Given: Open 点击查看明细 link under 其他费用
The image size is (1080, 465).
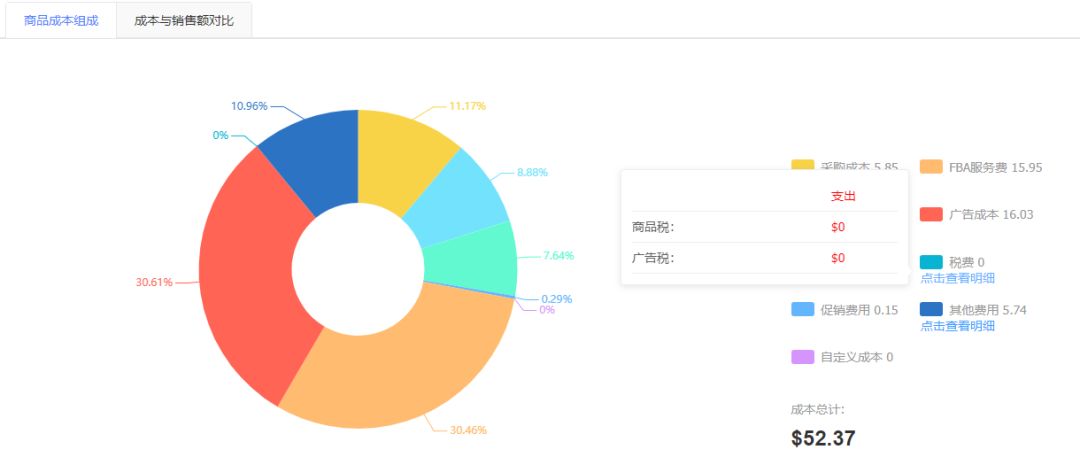Looking at the screenshot, I should pos(957,326).
